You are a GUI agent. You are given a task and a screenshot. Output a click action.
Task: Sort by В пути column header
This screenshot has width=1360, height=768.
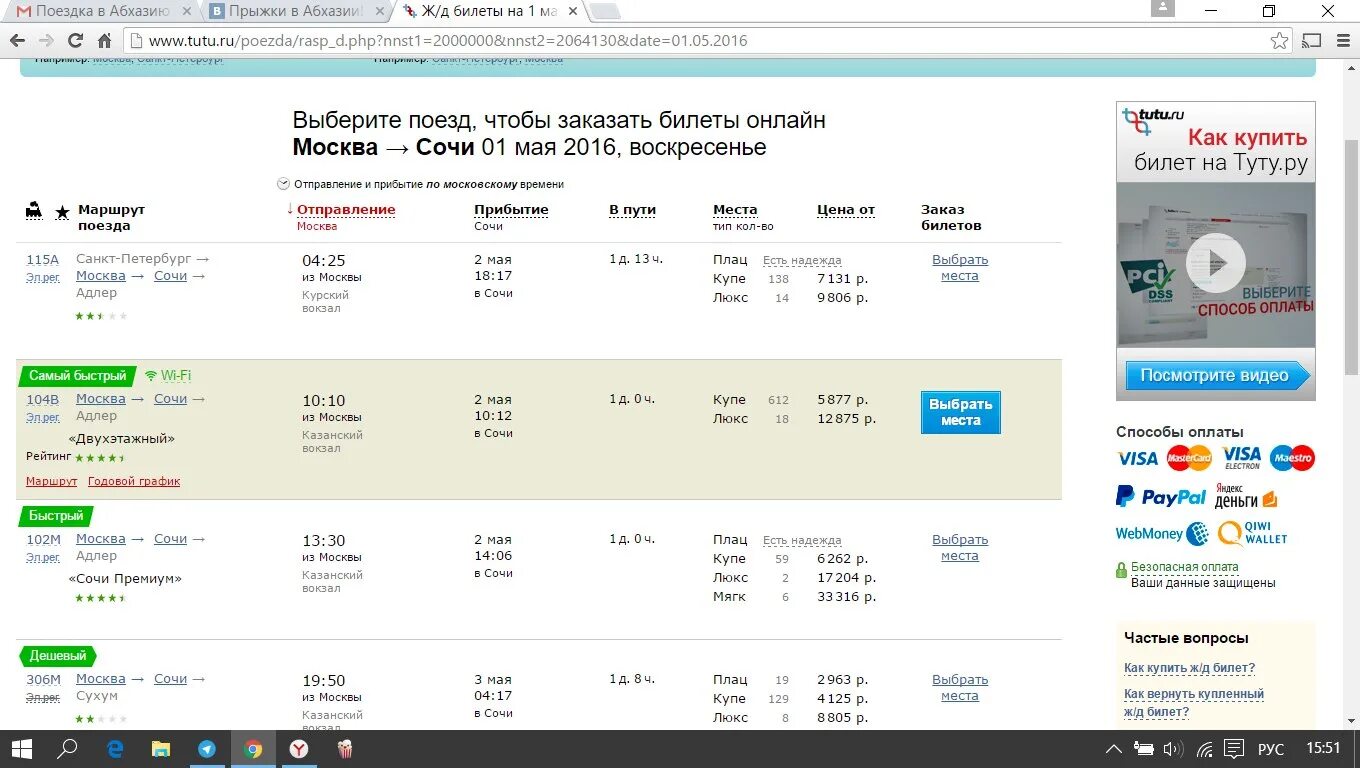632,210
